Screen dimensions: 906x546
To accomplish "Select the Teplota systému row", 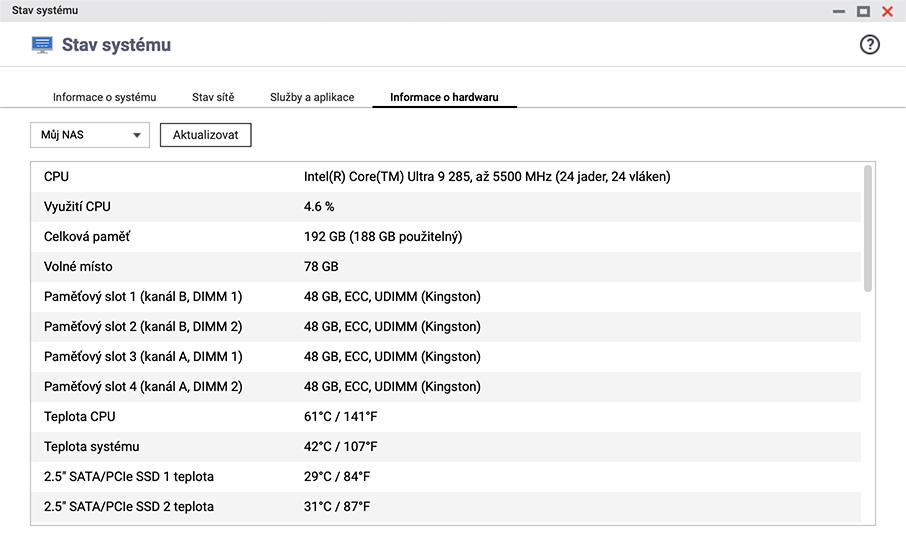I will pyautogui.click(x=446, y=447).
